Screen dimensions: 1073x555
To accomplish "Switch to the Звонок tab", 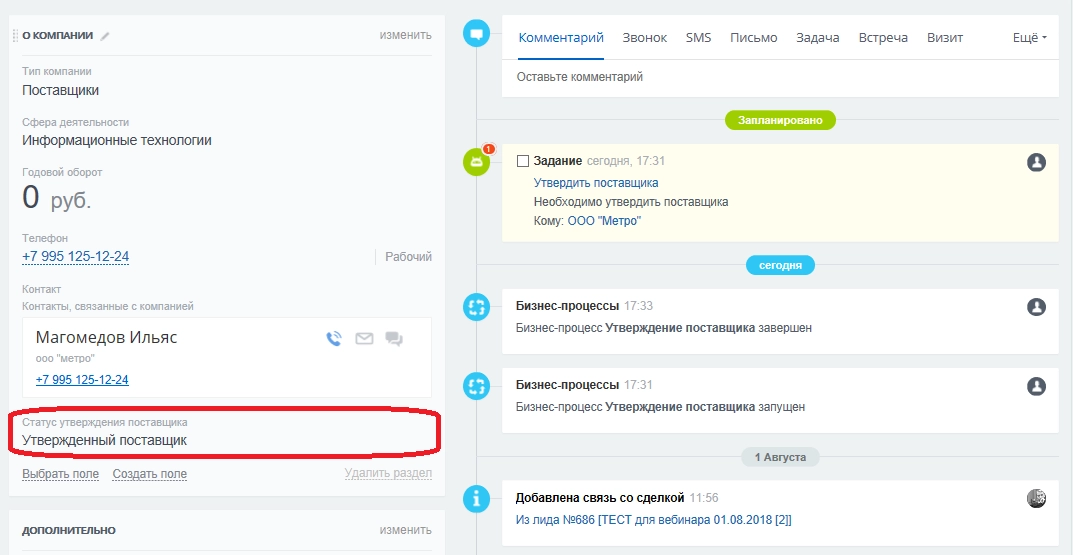I will coord(645,38).
